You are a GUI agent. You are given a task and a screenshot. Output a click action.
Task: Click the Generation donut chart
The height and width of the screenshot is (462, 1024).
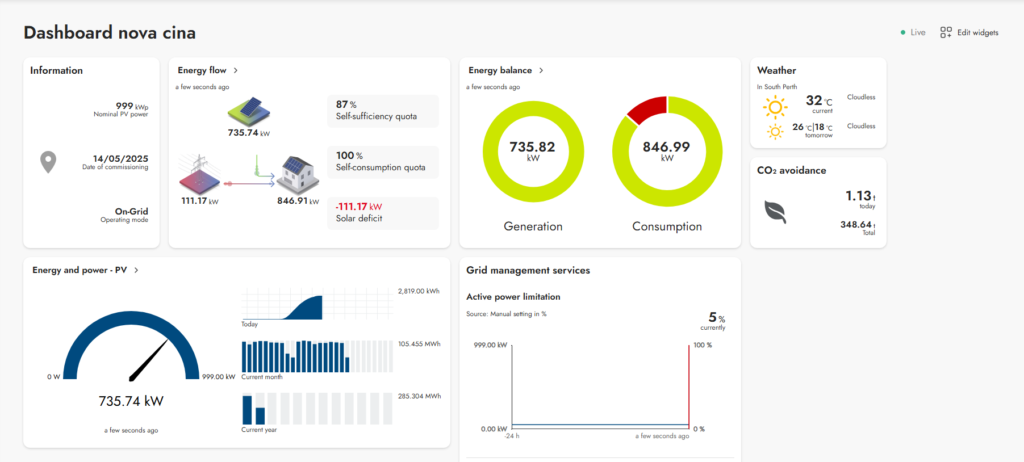[532, 151]
